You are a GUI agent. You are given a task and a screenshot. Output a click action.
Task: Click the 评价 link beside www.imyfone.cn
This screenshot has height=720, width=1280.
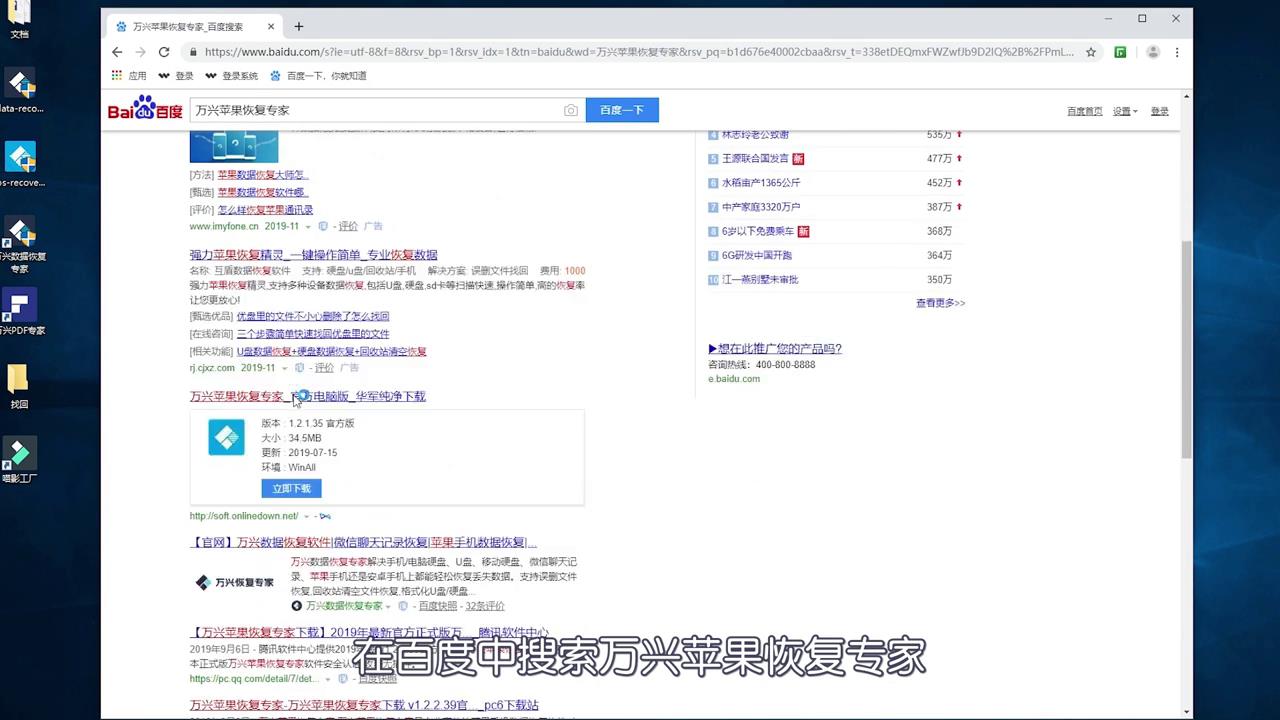(348, 227)
